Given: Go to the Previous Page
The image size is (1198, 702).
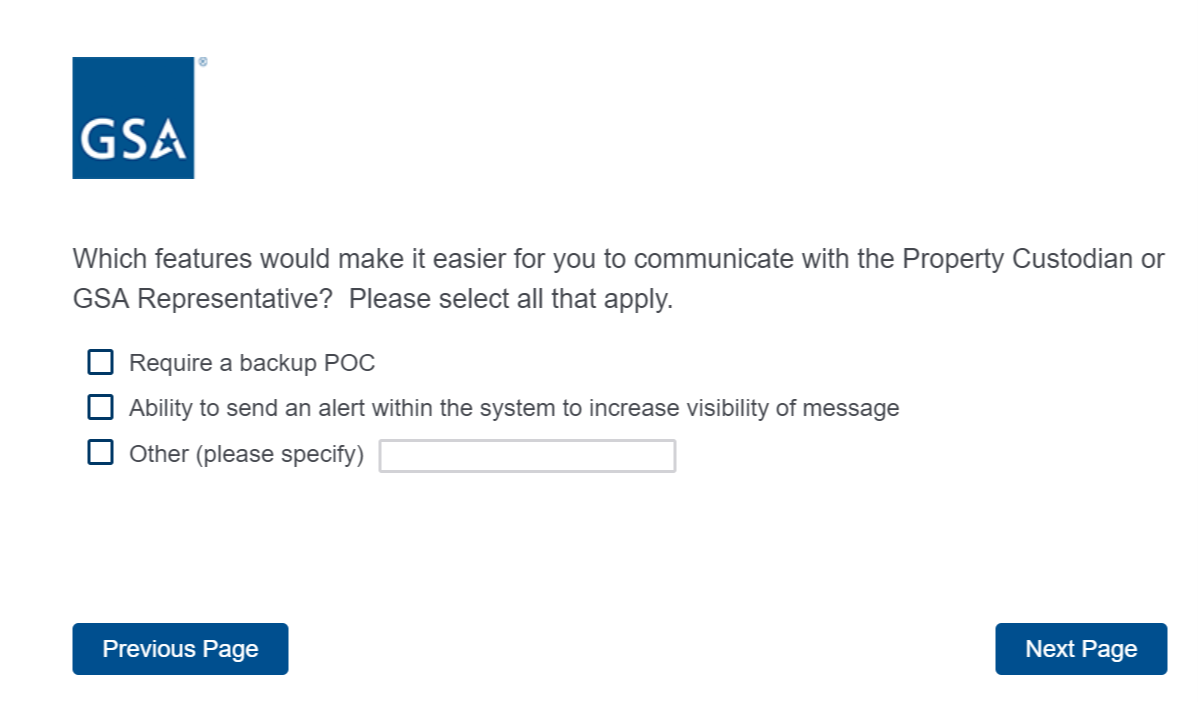Looking at the screenshot, I should tap(180, 649).
